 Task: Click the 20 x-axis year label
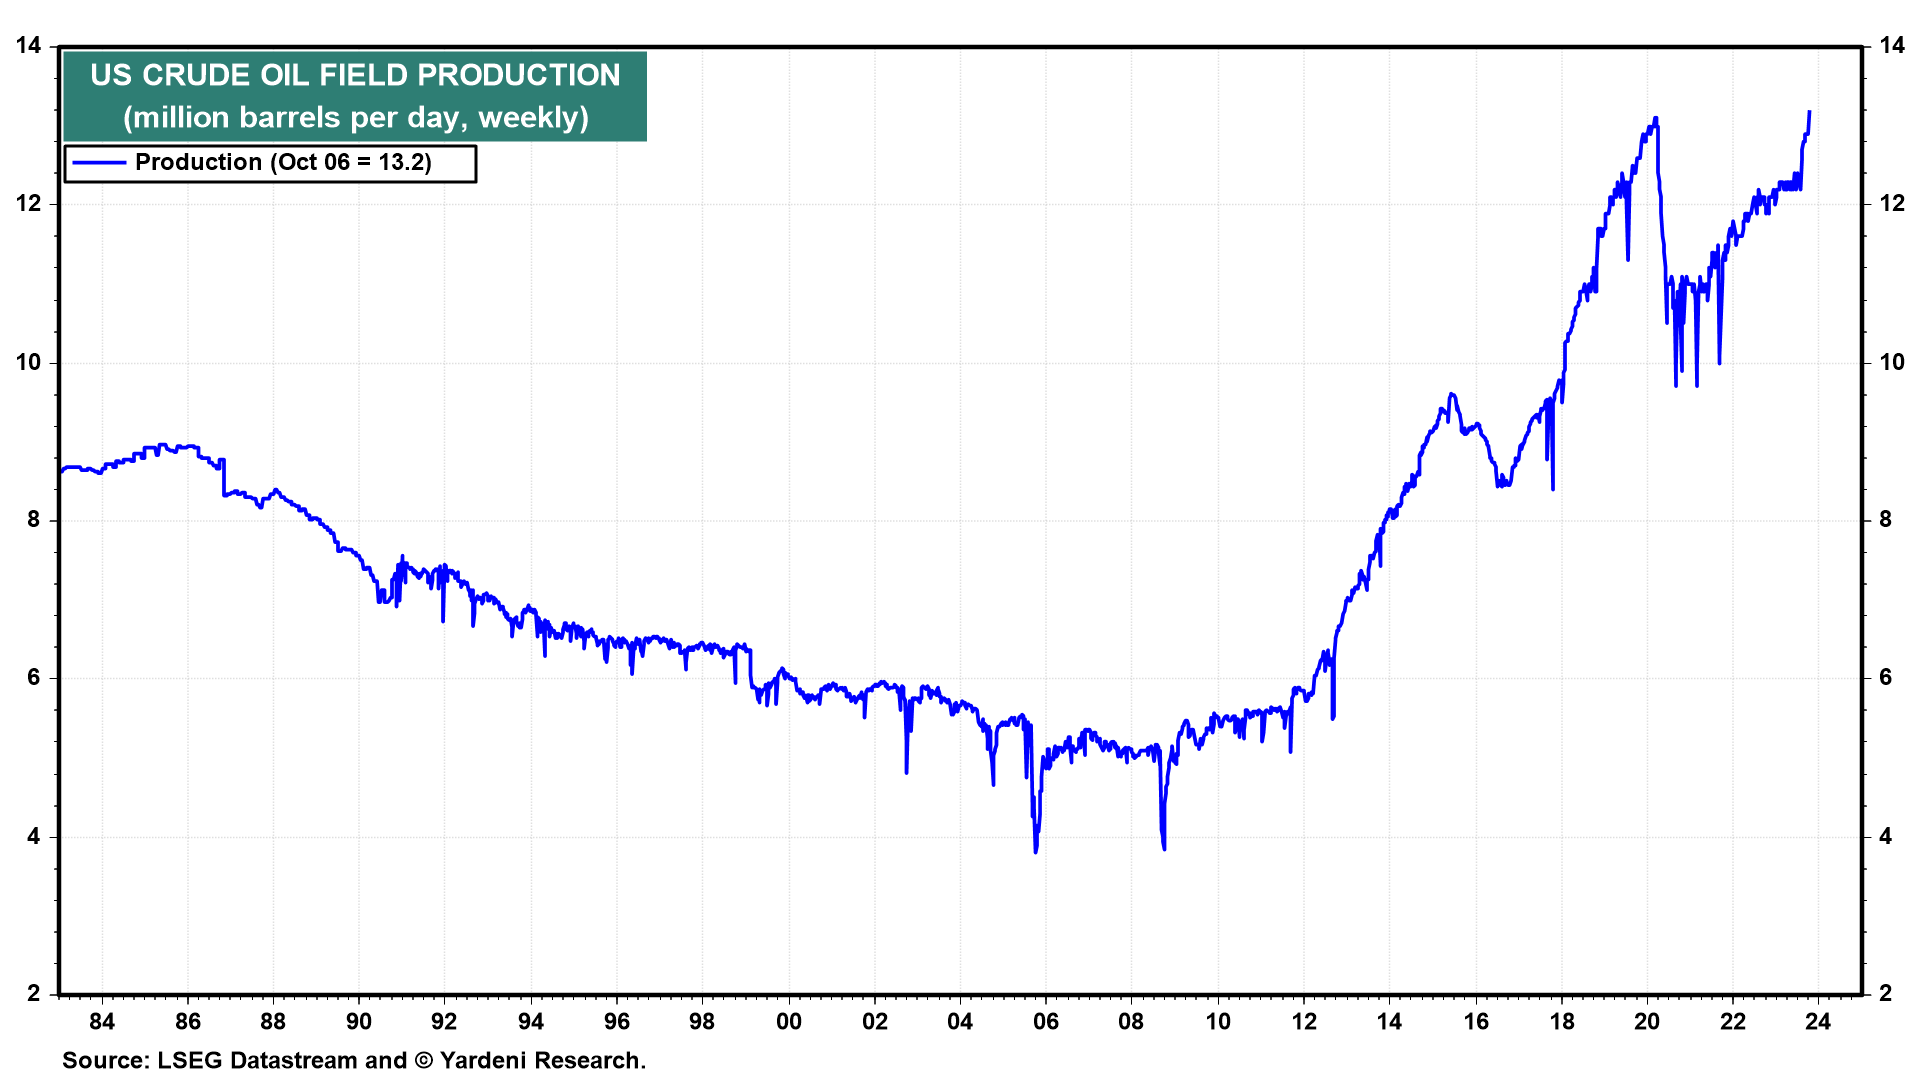[1647, 1022]
